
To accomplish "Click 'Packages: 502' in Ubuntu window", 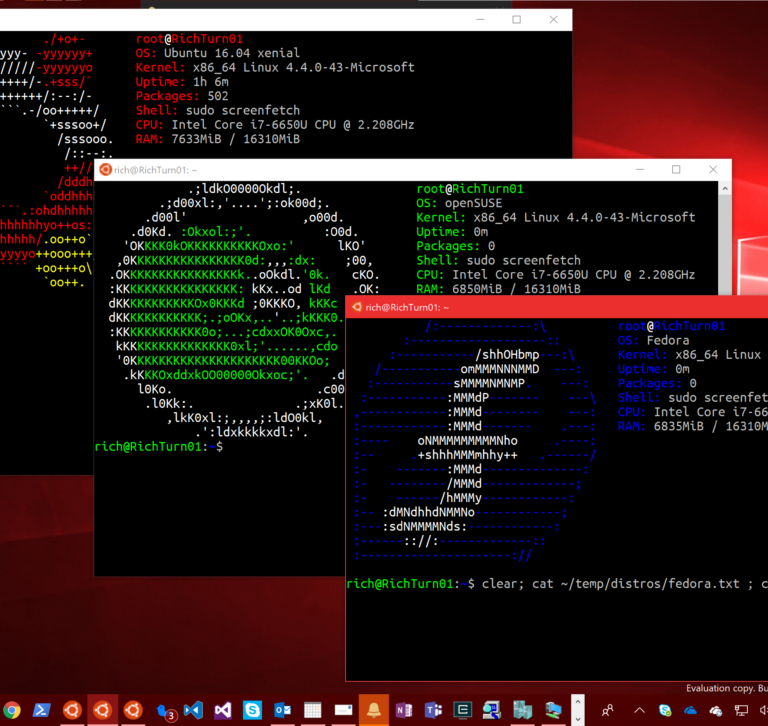I will coord(182,96).
